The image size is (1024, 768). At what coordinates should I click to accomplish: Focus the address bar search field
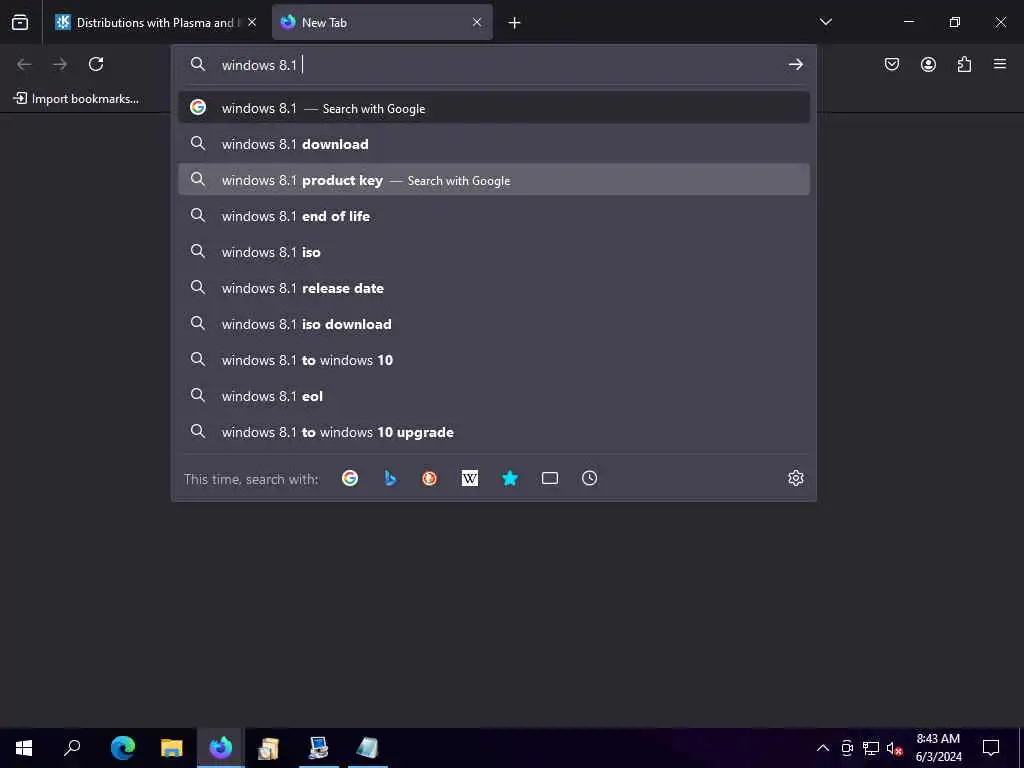496,65
